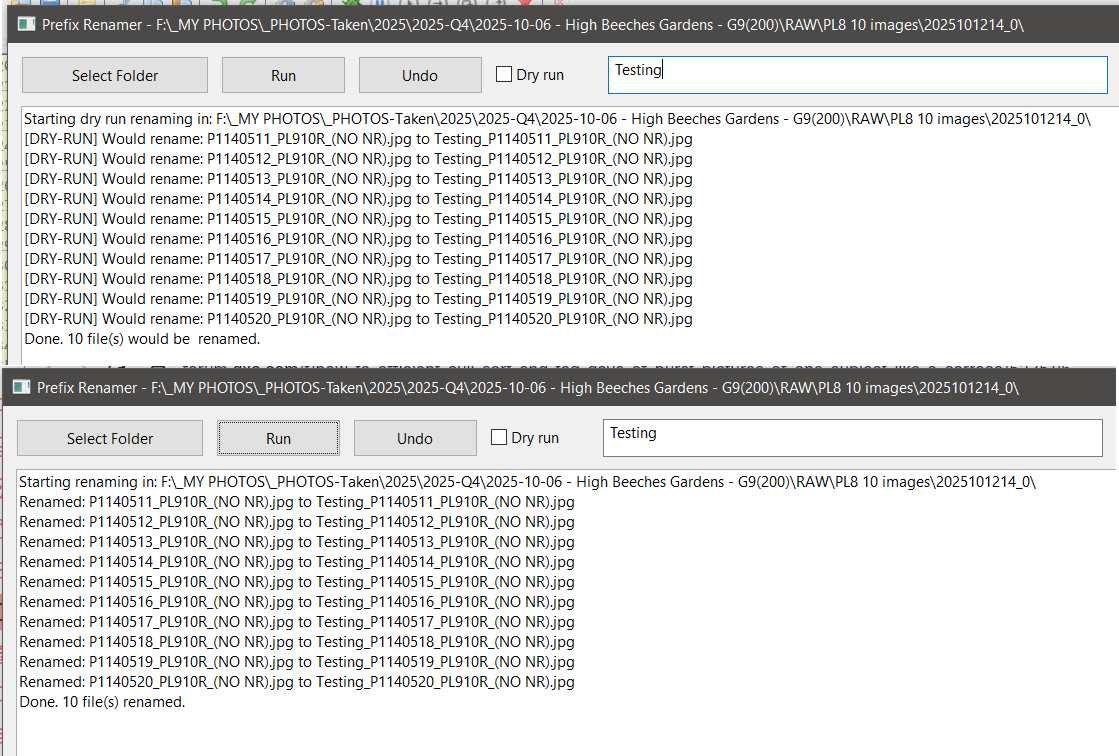Screen dimensions: 1119x756
Task: Select the [DRY-RUN] log entry for P1140515_PL910R
Action: 358,219
